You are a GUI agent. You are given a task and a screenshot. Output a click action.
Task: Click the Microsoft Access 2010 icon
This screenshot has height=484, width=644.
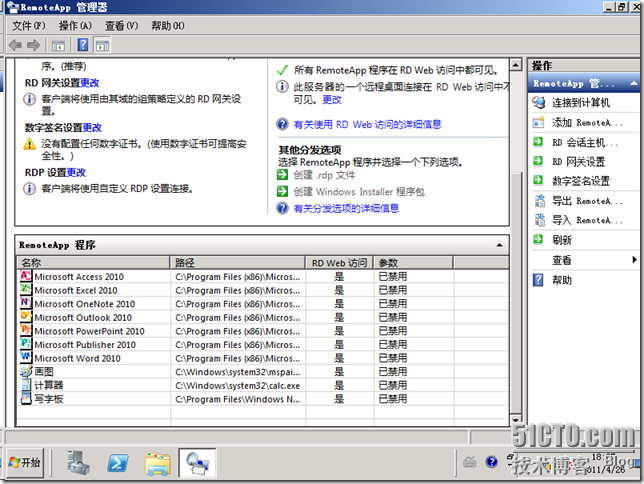[26, 276]
